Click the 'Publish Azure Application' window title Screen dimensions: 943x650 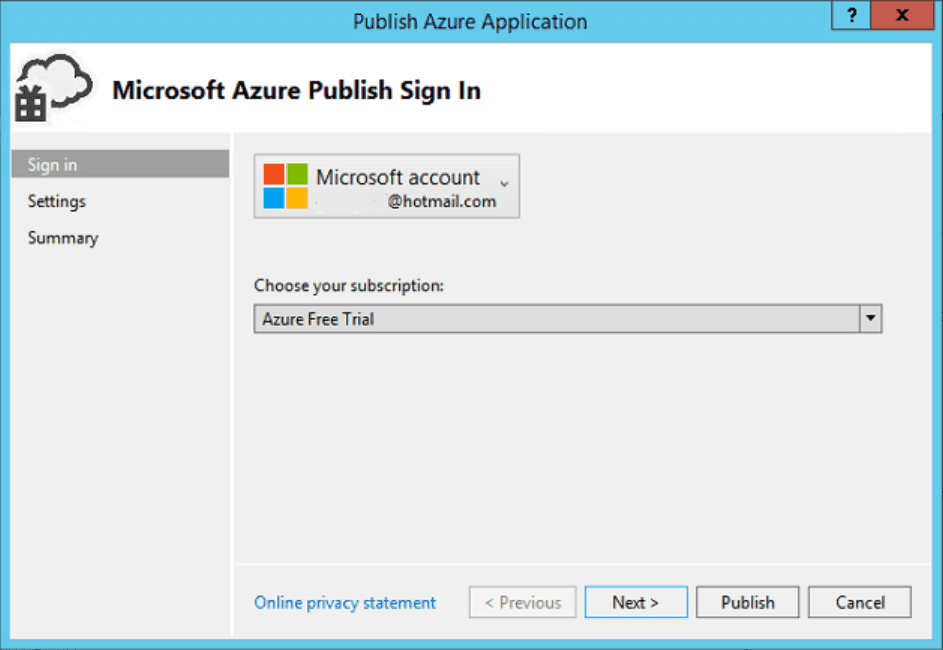coord(470,22)
